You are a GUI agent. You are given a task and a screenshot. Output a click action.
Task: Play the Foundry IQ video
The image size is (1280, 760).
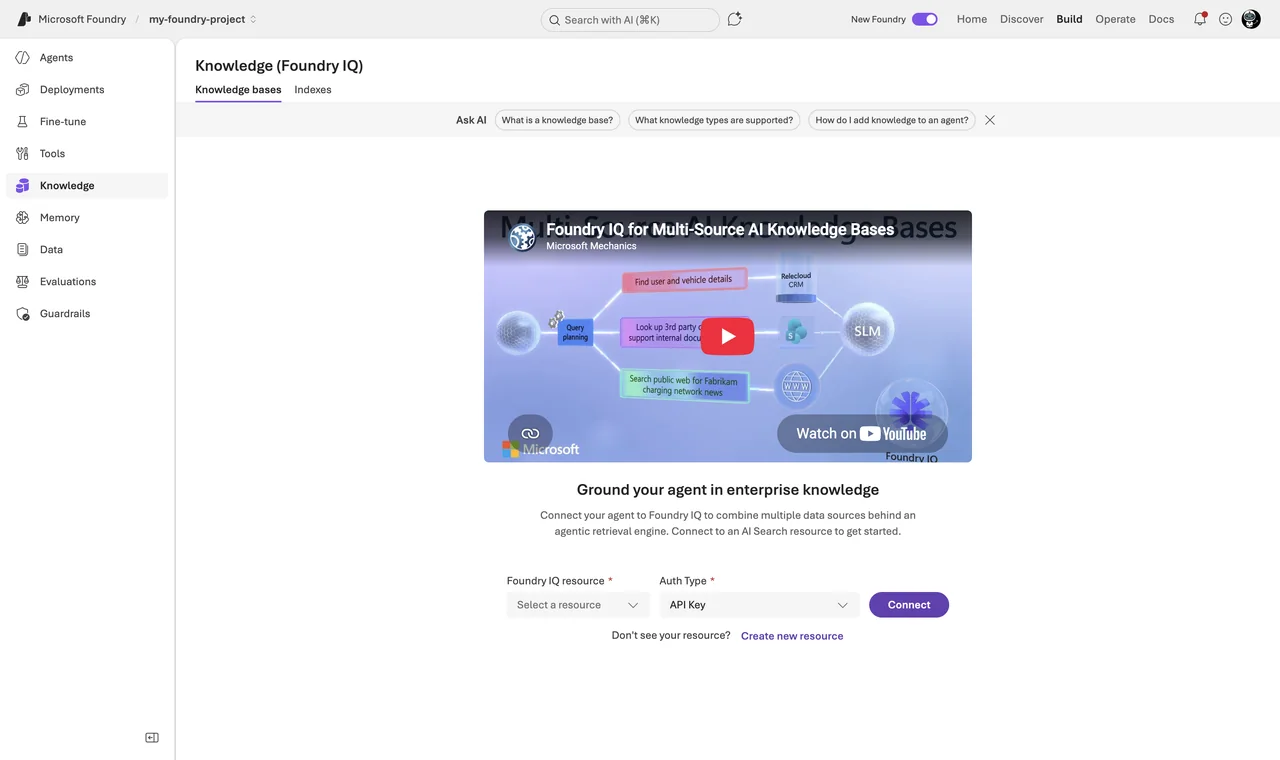[x=727, y=336]
